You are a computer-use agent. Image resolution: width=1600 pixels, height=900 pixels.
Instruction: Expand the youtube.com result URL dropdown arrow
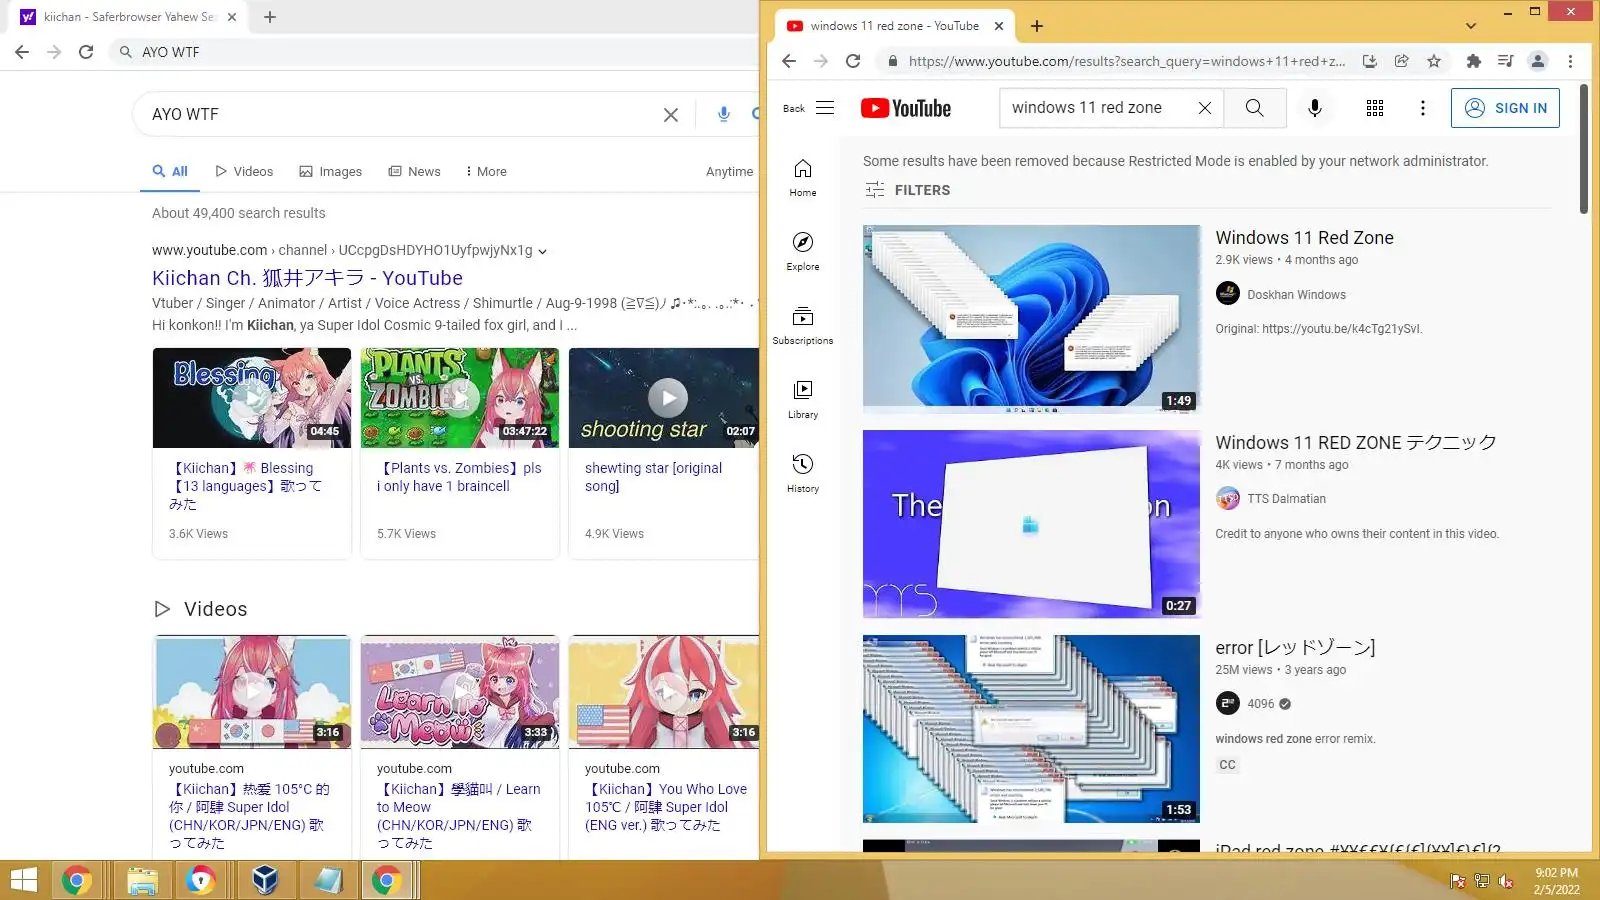point(542,251)
